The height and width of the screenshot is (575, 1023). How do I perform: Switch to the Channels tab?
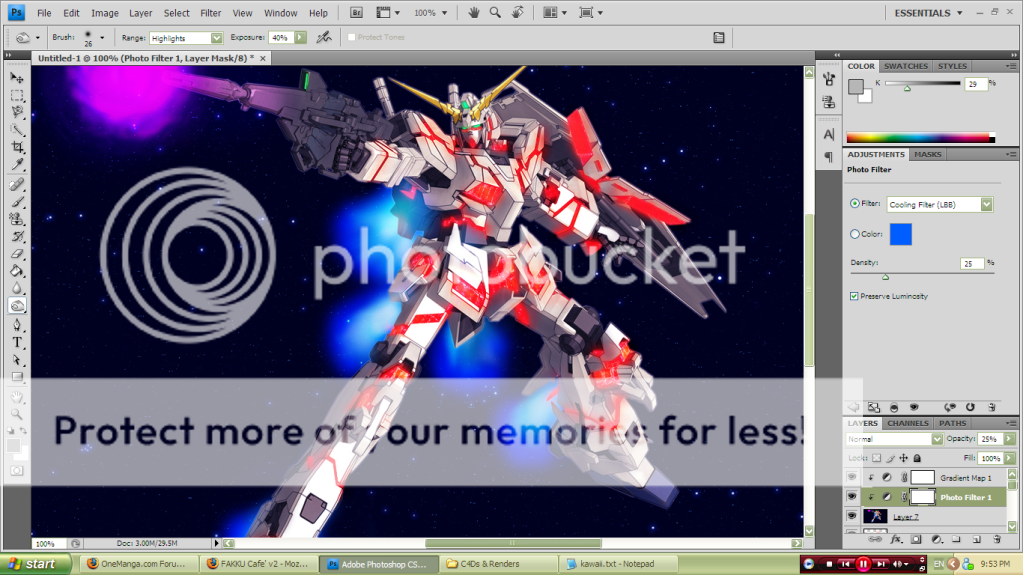tap(908, 423)
